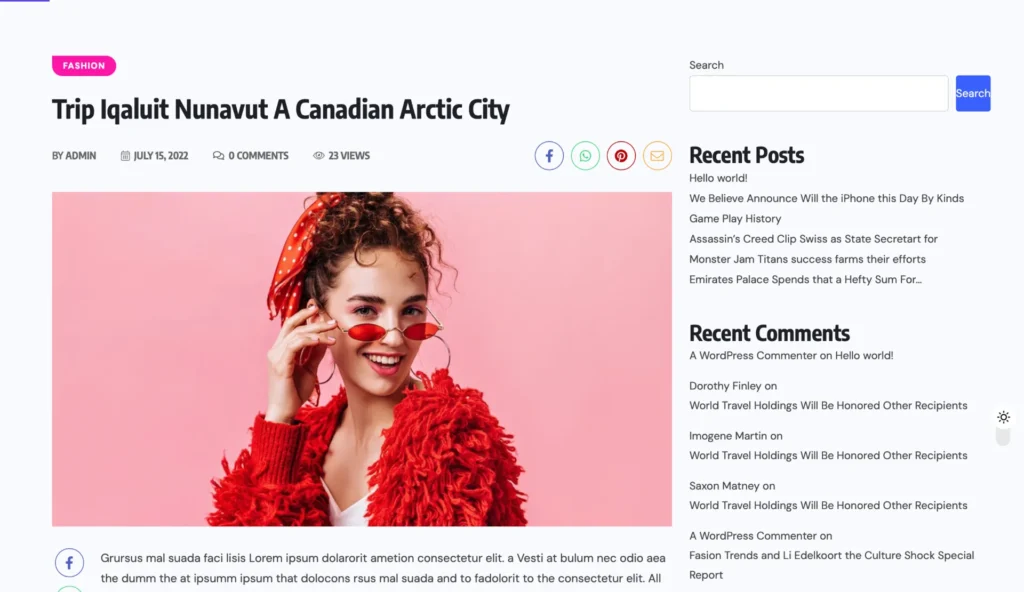Open the Hello world! recent post
Screen dimensions: 1024x592
coord(718,178)
